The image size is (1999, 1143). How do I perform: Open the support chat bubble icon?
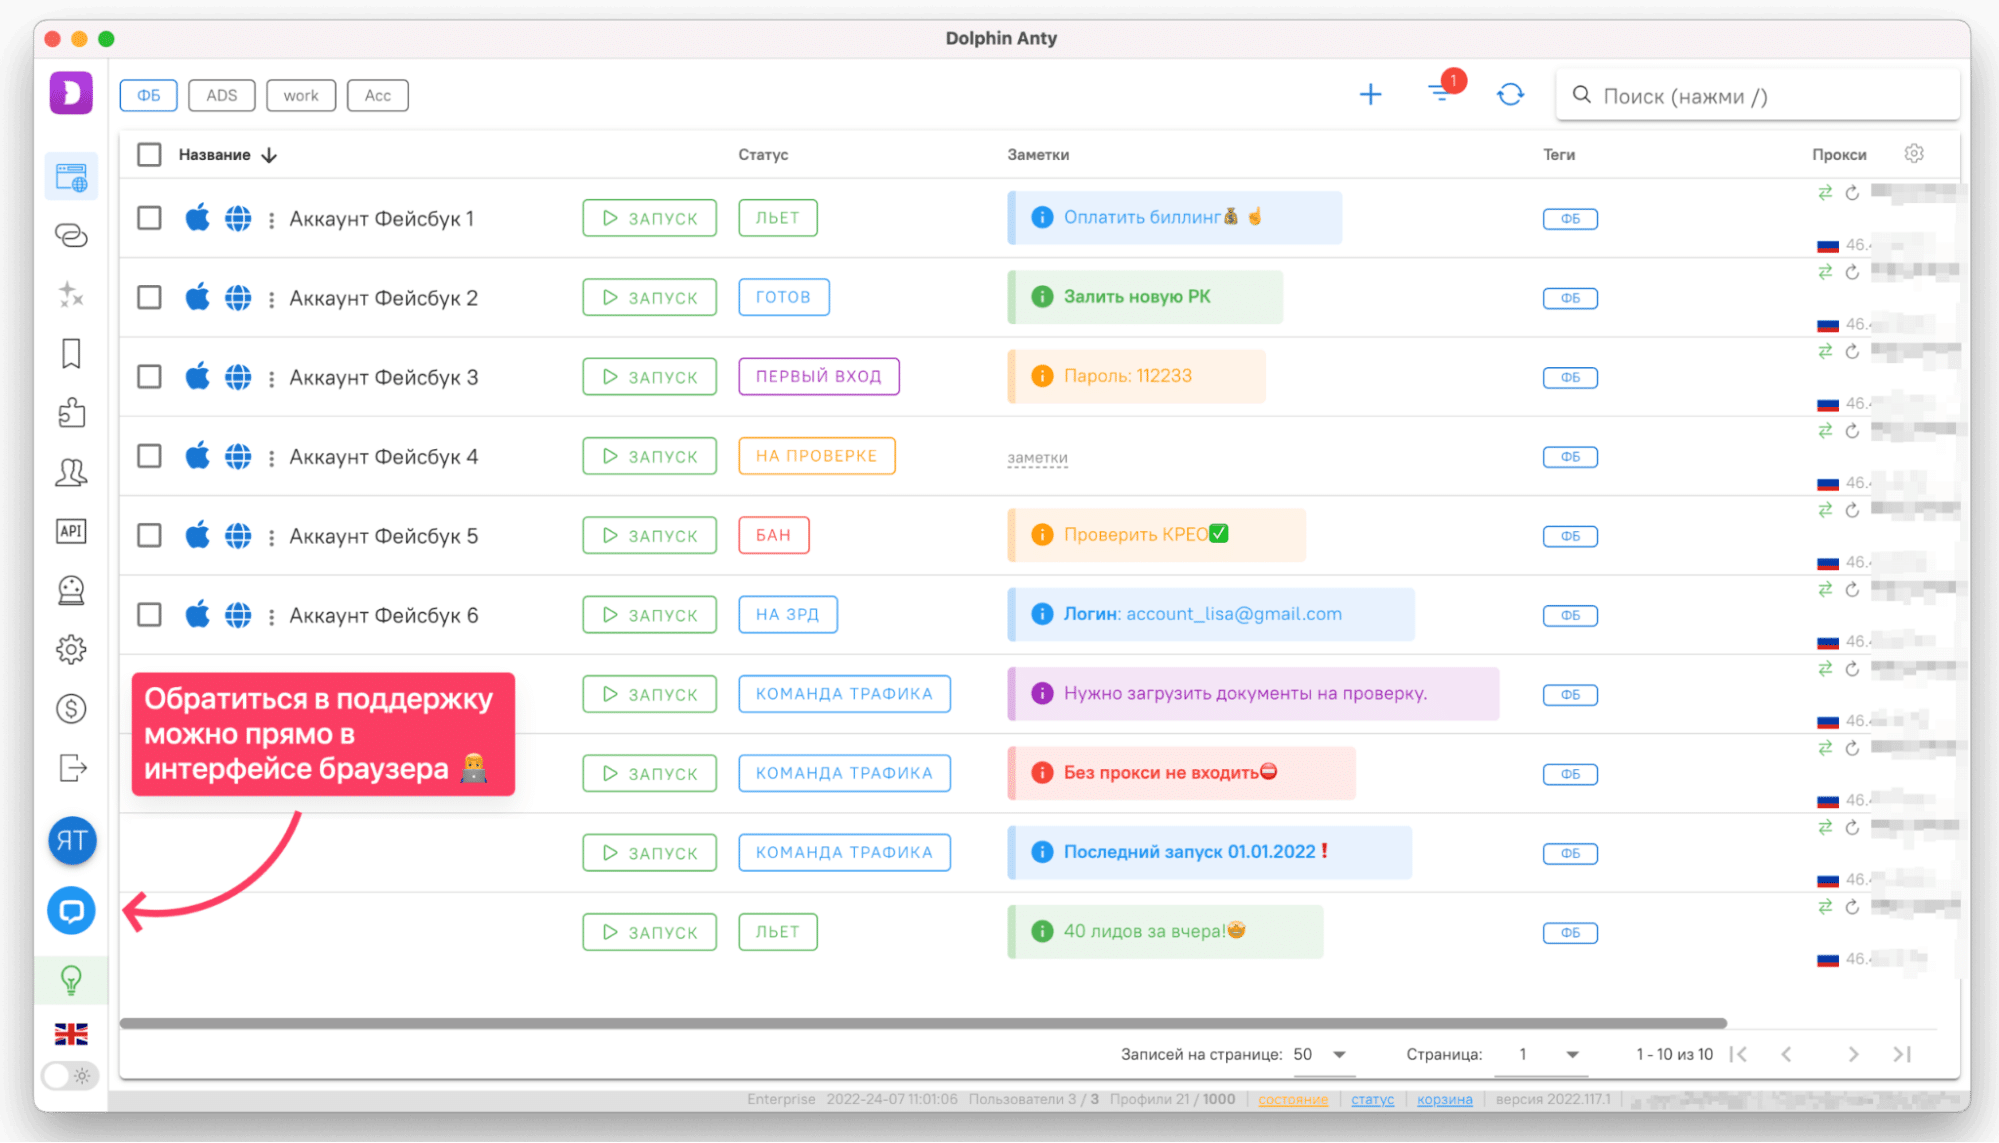click(x=71, y=911)
